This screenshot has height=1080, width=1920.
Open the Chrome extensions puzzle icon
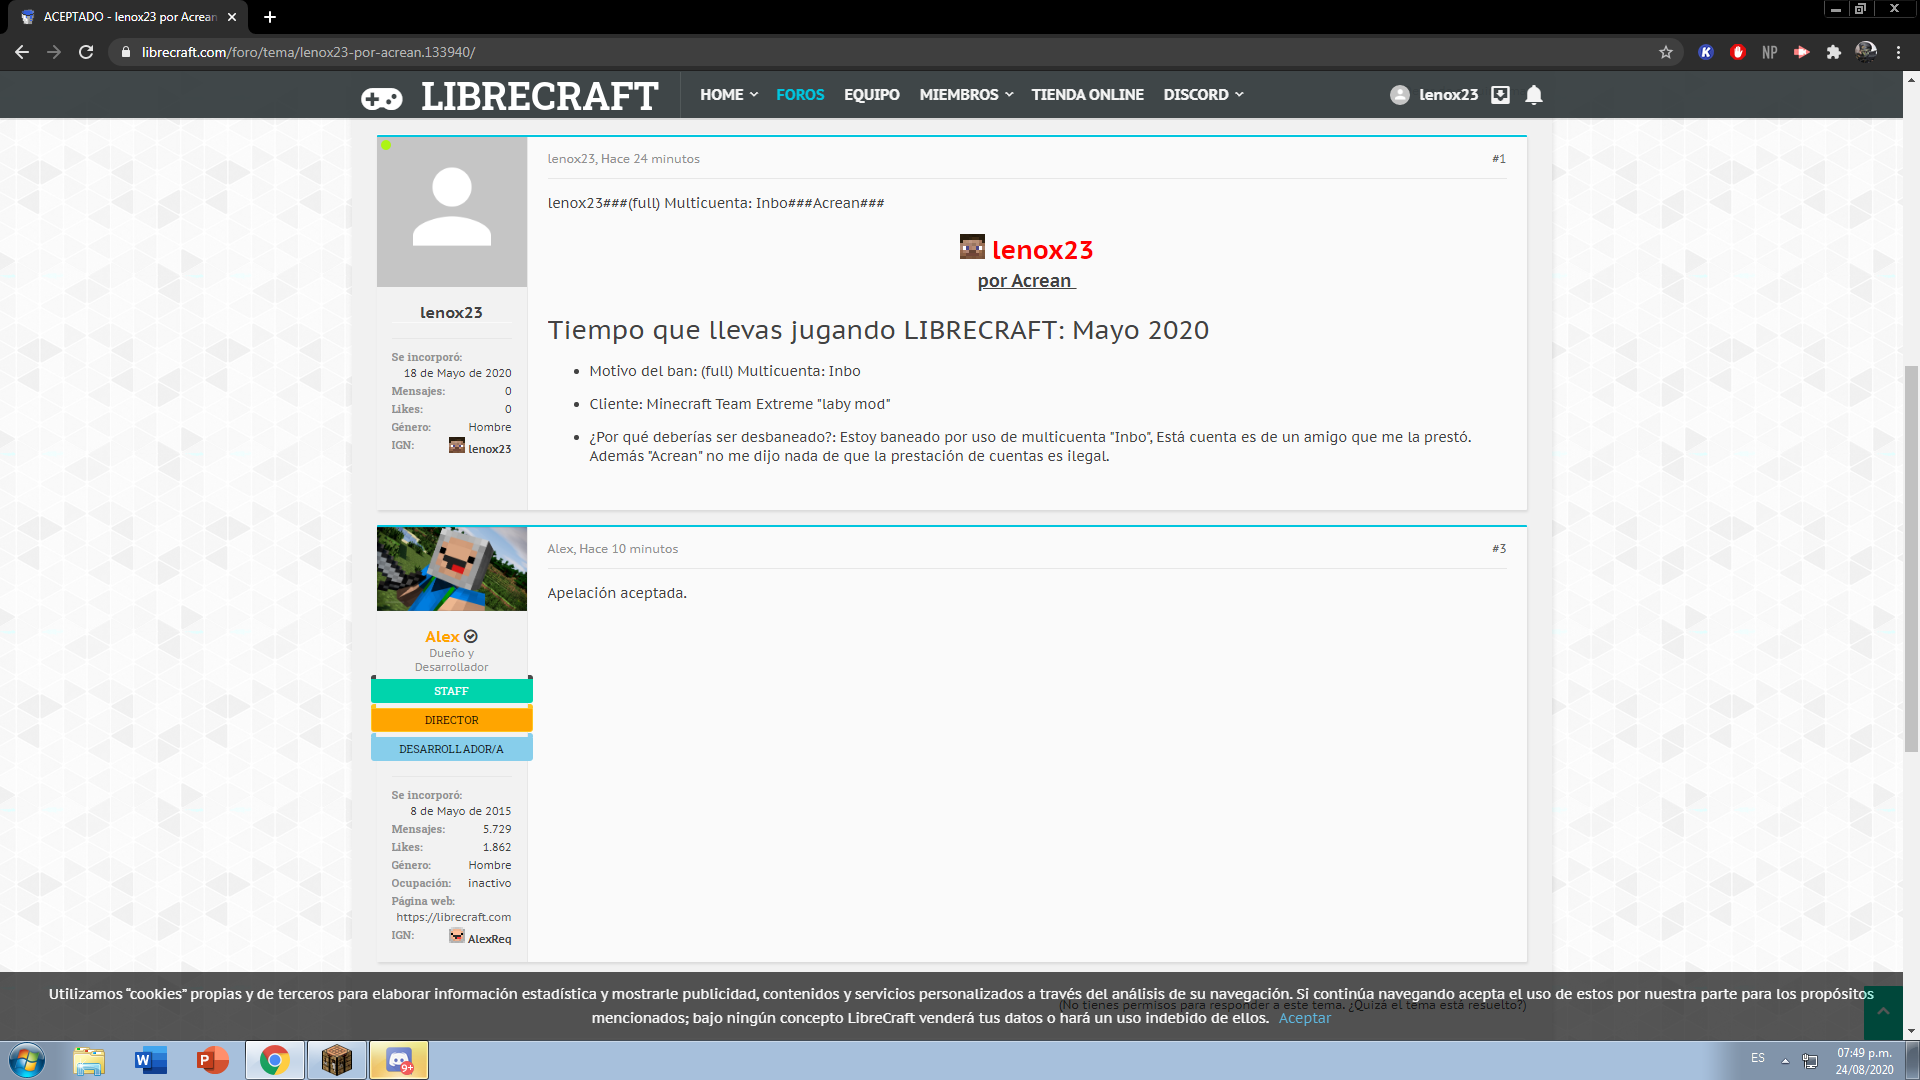[x=1834, y=52]
